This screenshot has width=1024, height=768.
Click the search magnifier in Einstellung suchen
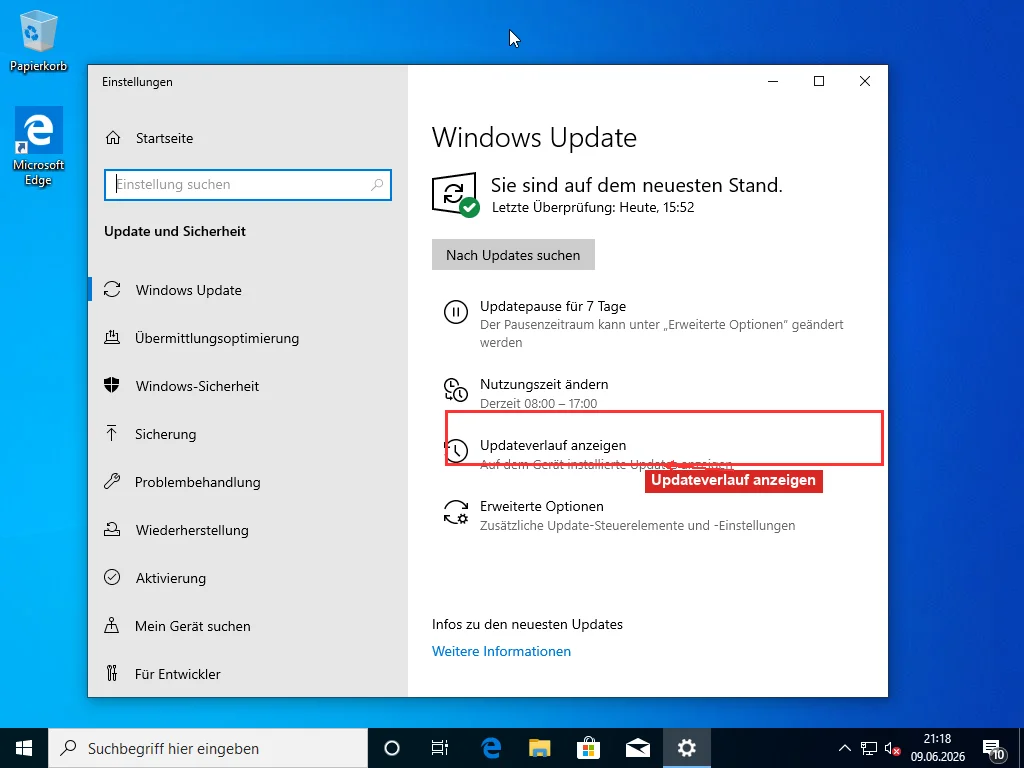pos(377,185)
